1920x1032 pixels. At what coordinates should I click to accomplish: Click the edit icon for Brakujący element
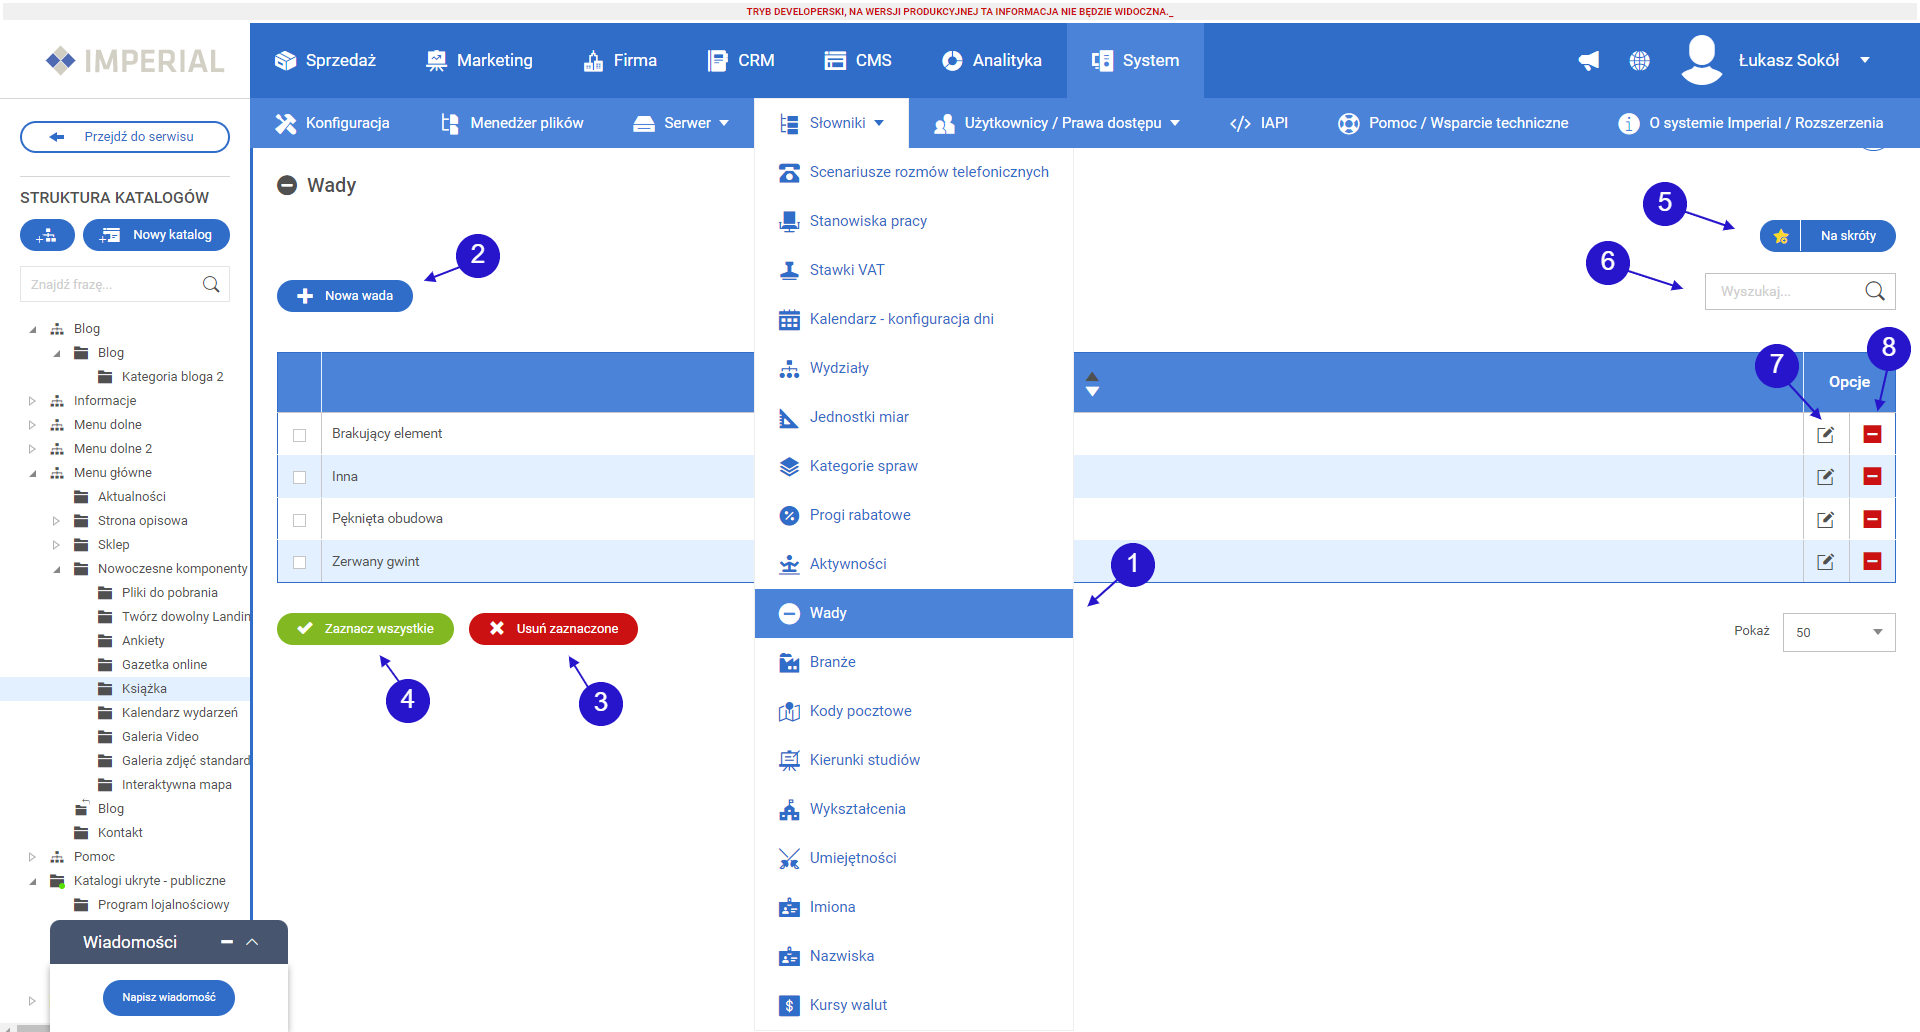point(1825,434)
